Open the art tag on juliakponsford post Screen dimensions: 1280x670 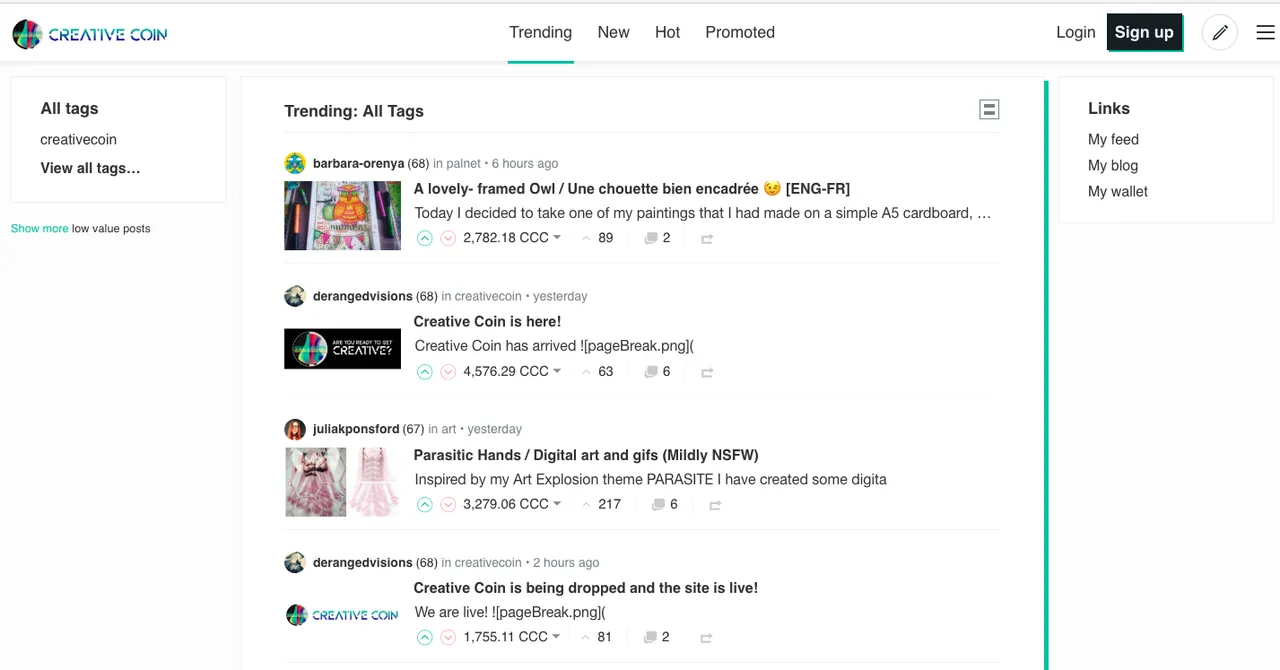[x=449, y=429]
